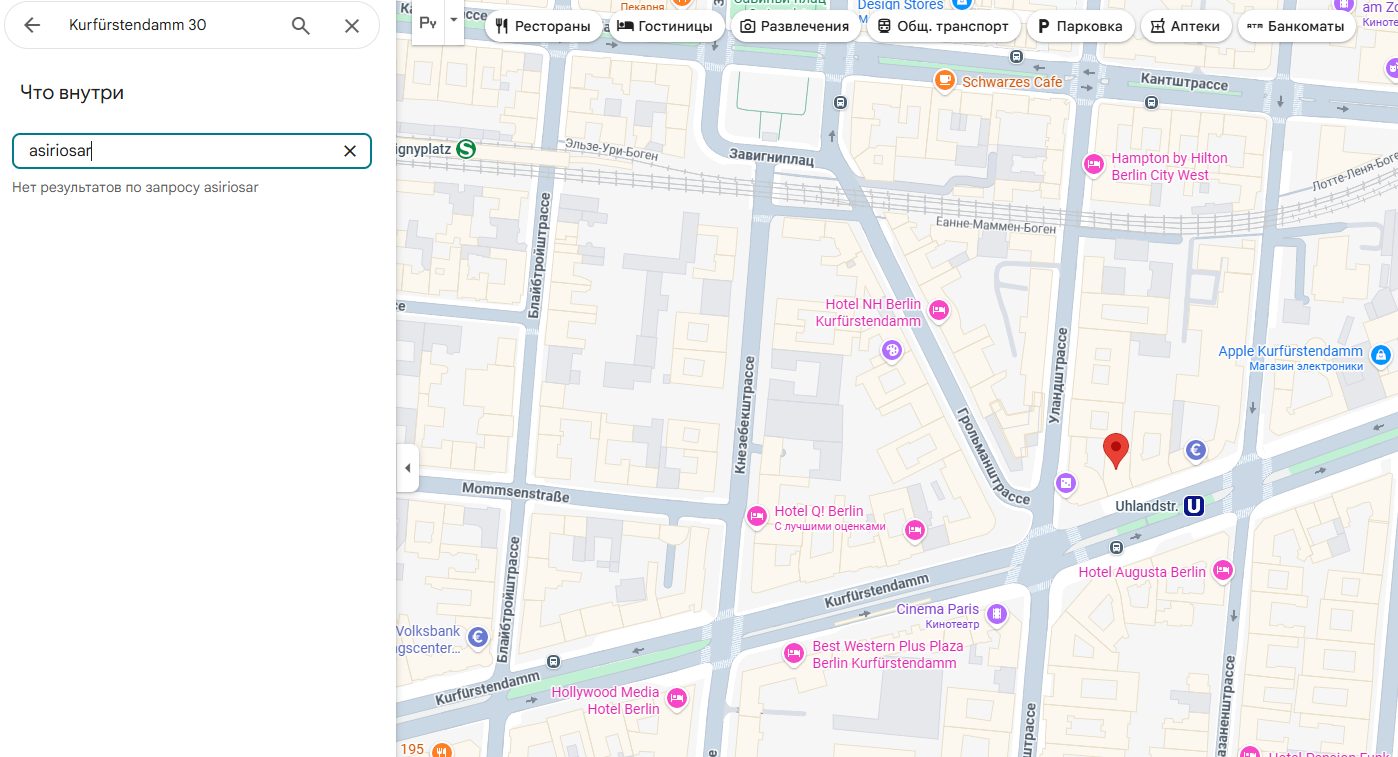Open the language dropdown arrow near Рү
The image size is (1398, 757).
click(454, 21)
